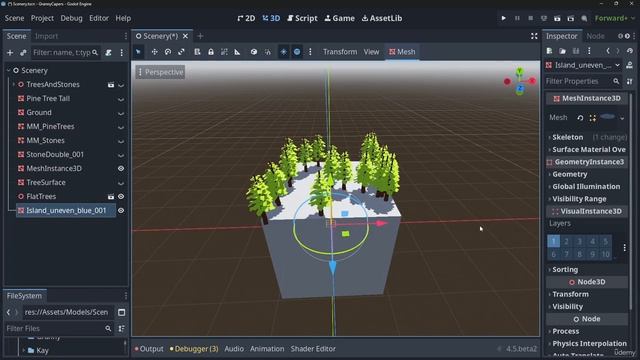Expand the Geometry section
This screenshot has width=640, height=360.
[x=569, y=174]
